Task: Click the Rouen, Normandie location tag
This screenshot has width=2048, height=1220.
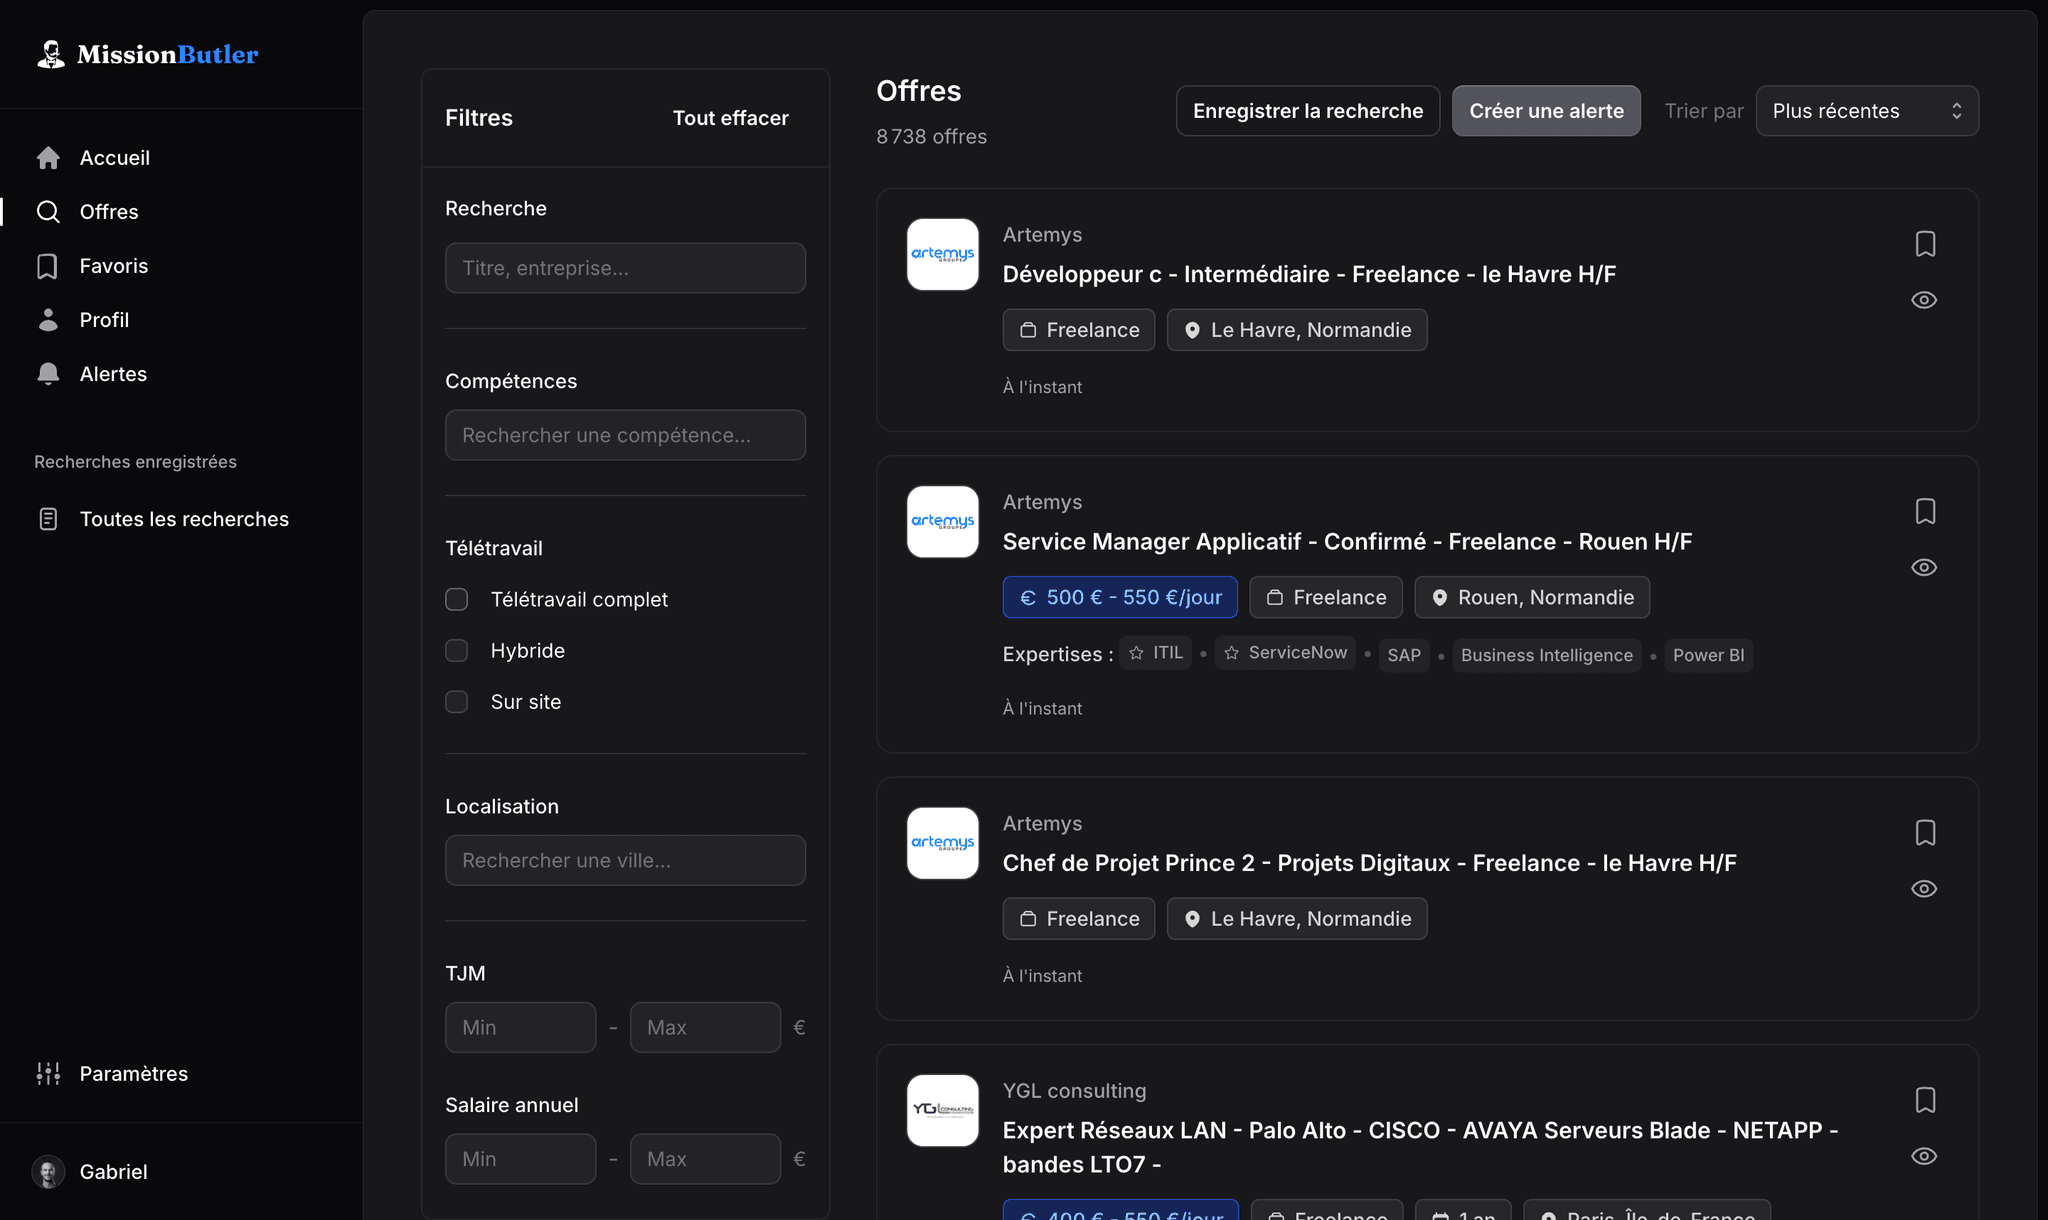Action: [1532, 597]
